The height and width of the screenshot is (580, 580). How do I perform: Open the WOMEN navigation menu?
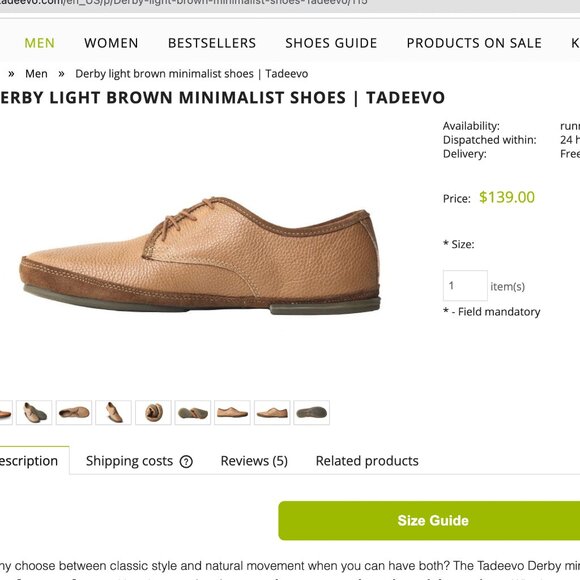point(111,43)
